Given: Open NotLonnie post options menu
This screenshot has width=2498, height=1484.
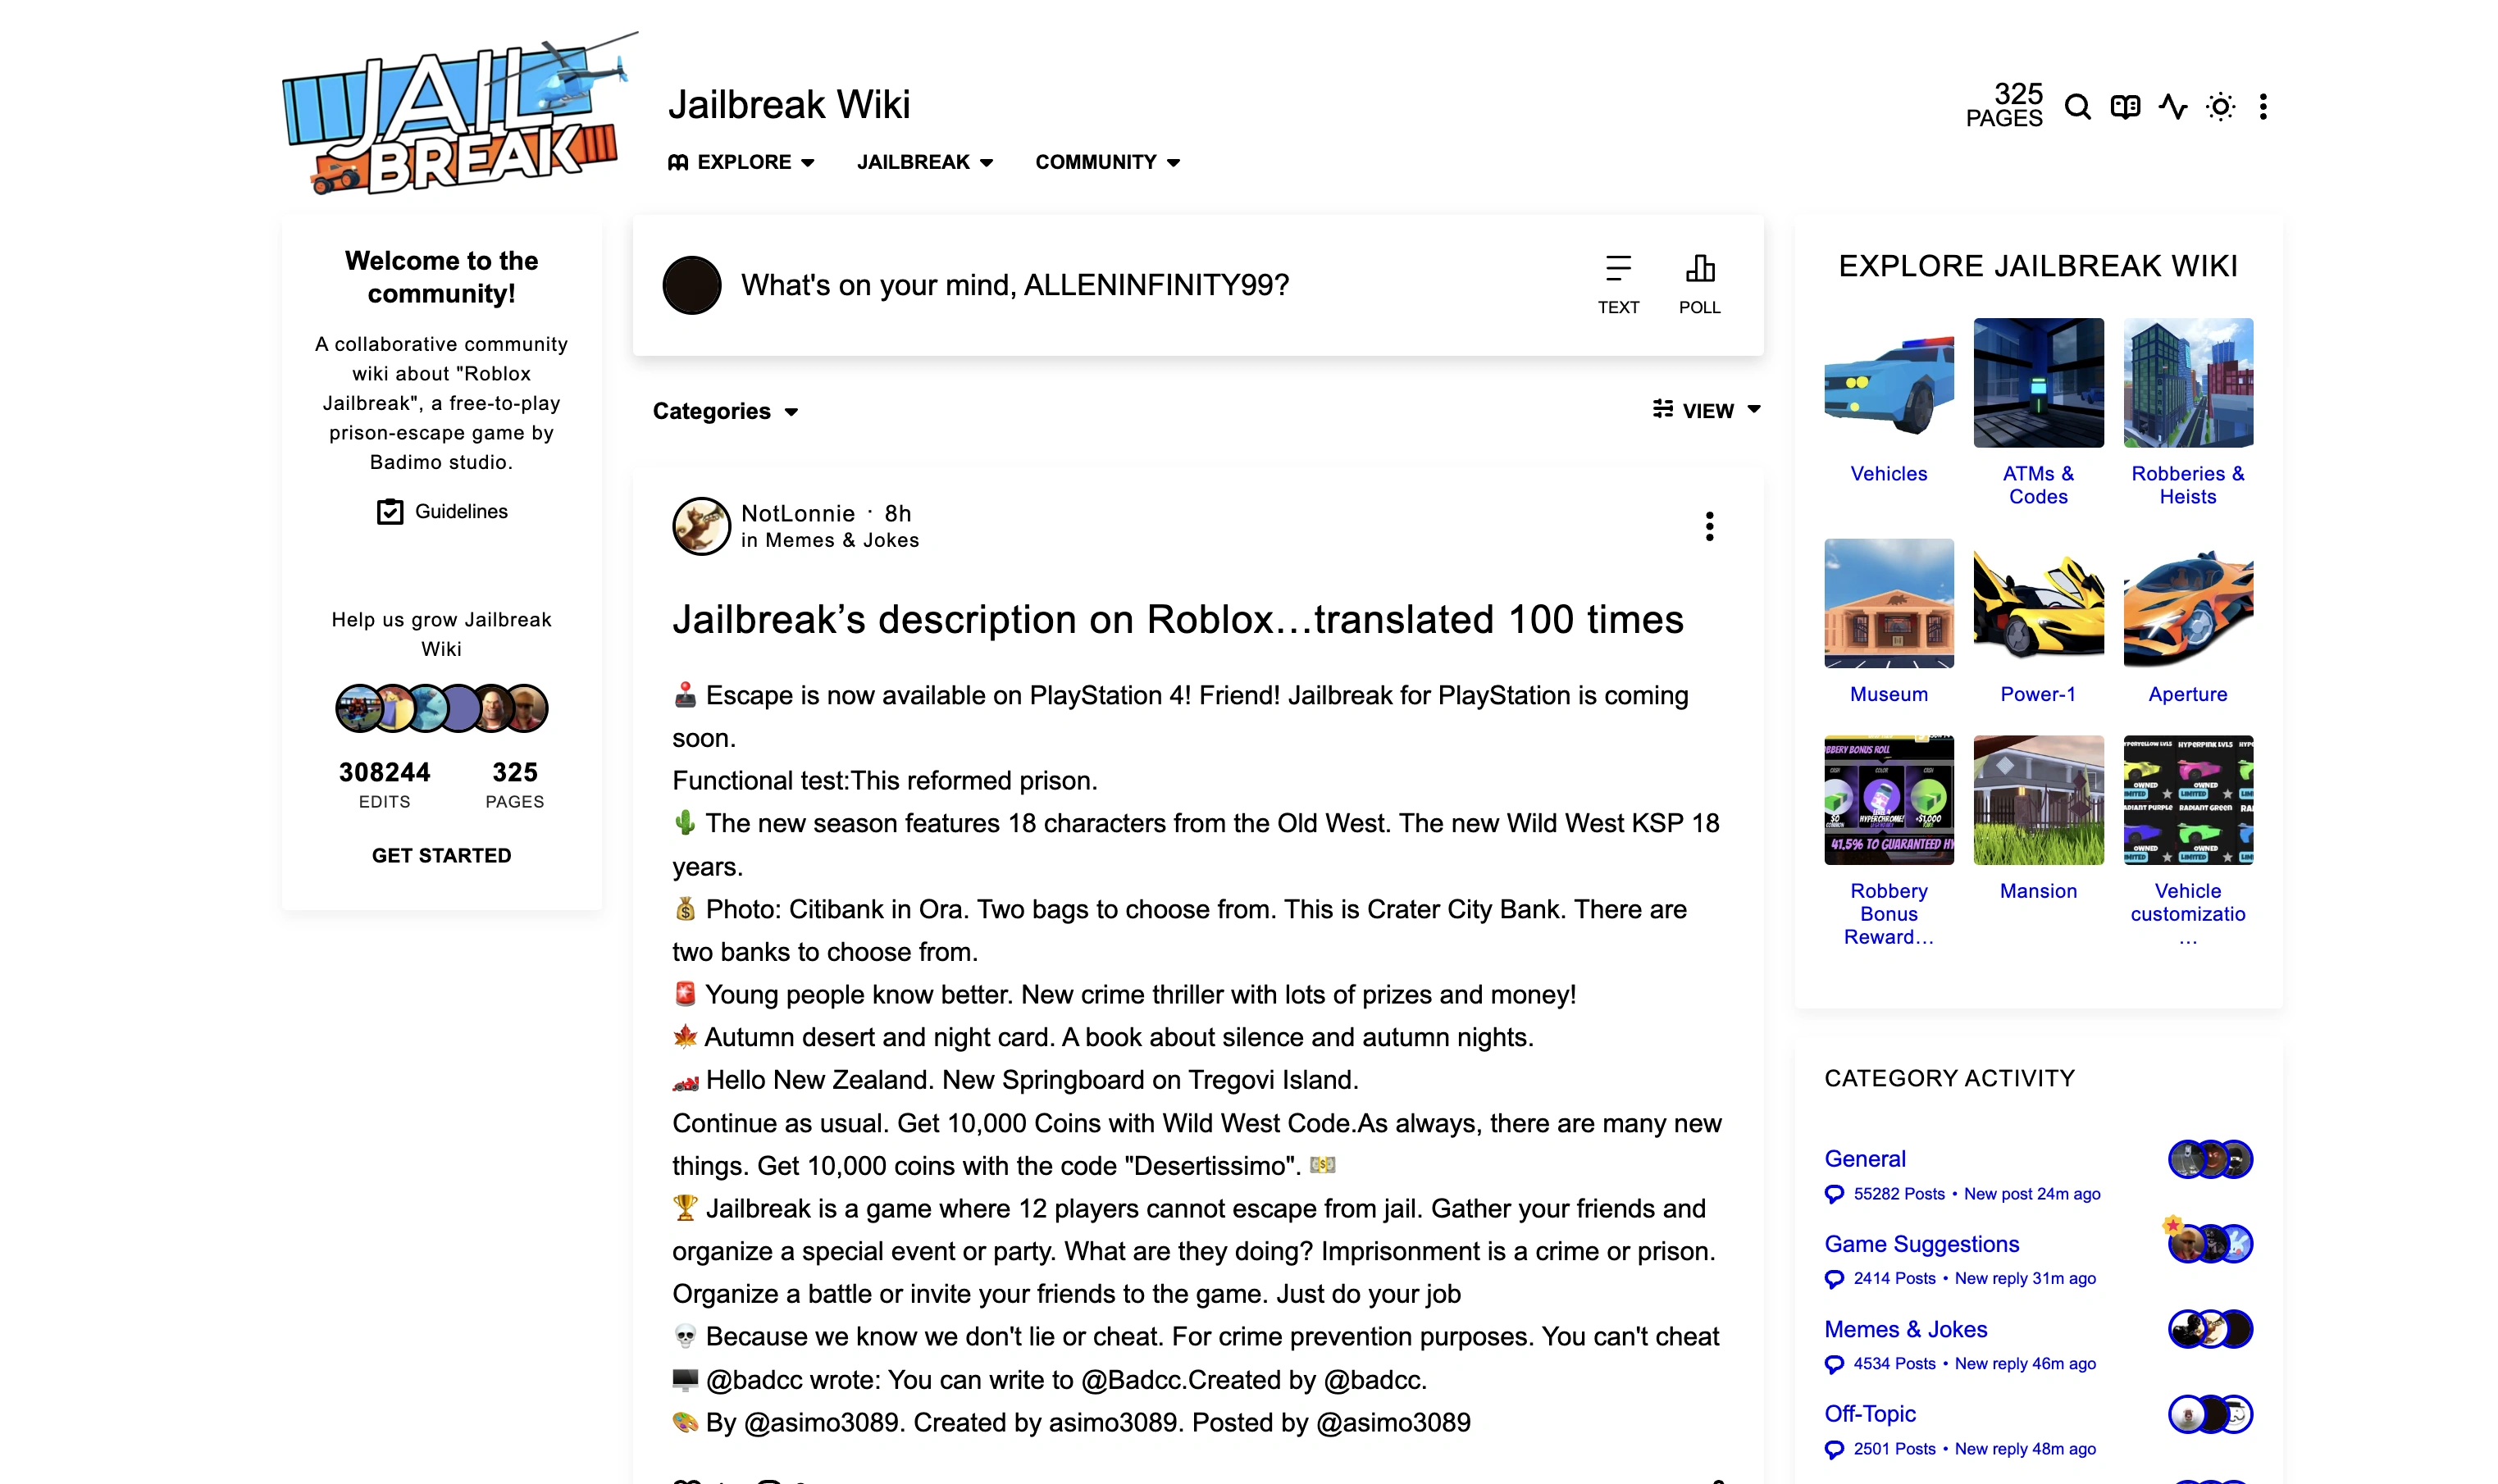Looking at the screenshot, I should coord(1709,526).
